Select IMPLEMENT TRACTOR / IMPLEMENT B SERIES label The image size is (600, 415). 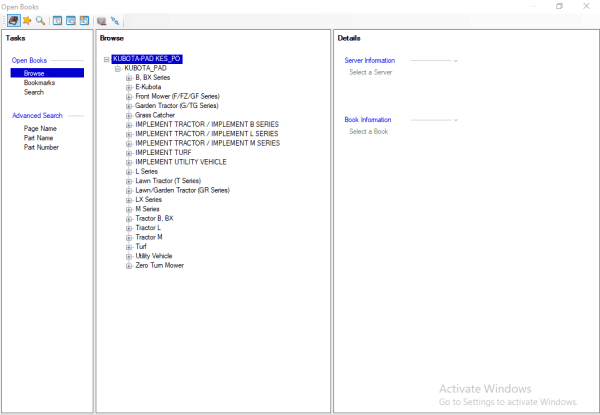[207, 124]
